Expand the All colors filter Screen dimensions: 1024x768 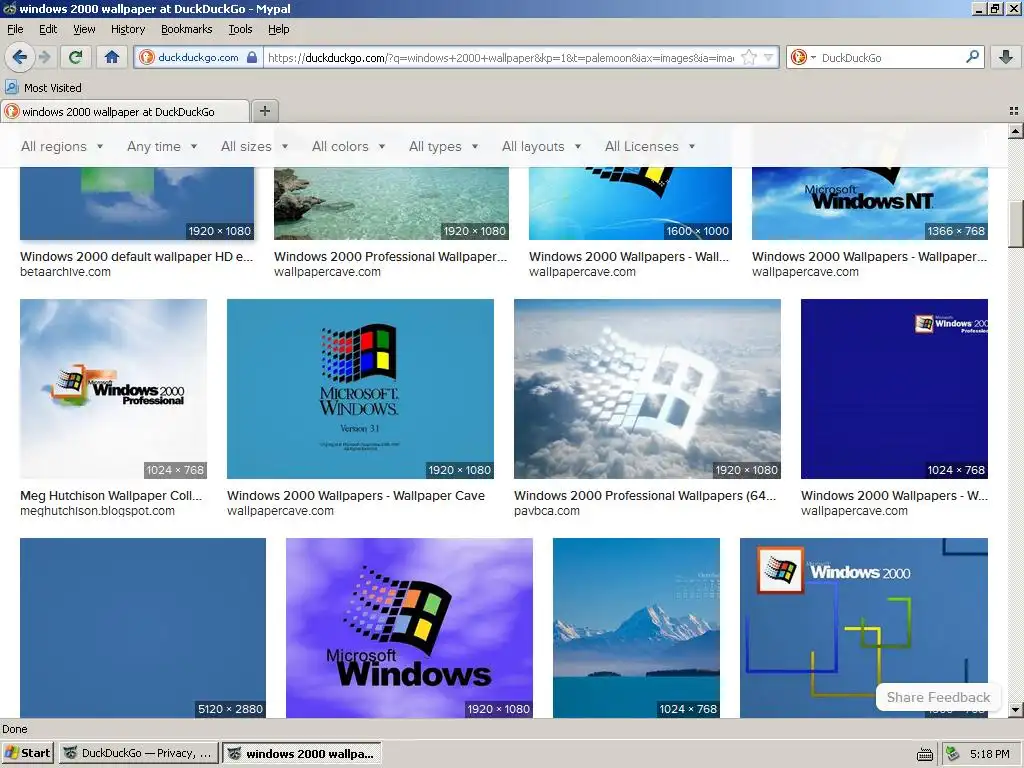point(348,146)
